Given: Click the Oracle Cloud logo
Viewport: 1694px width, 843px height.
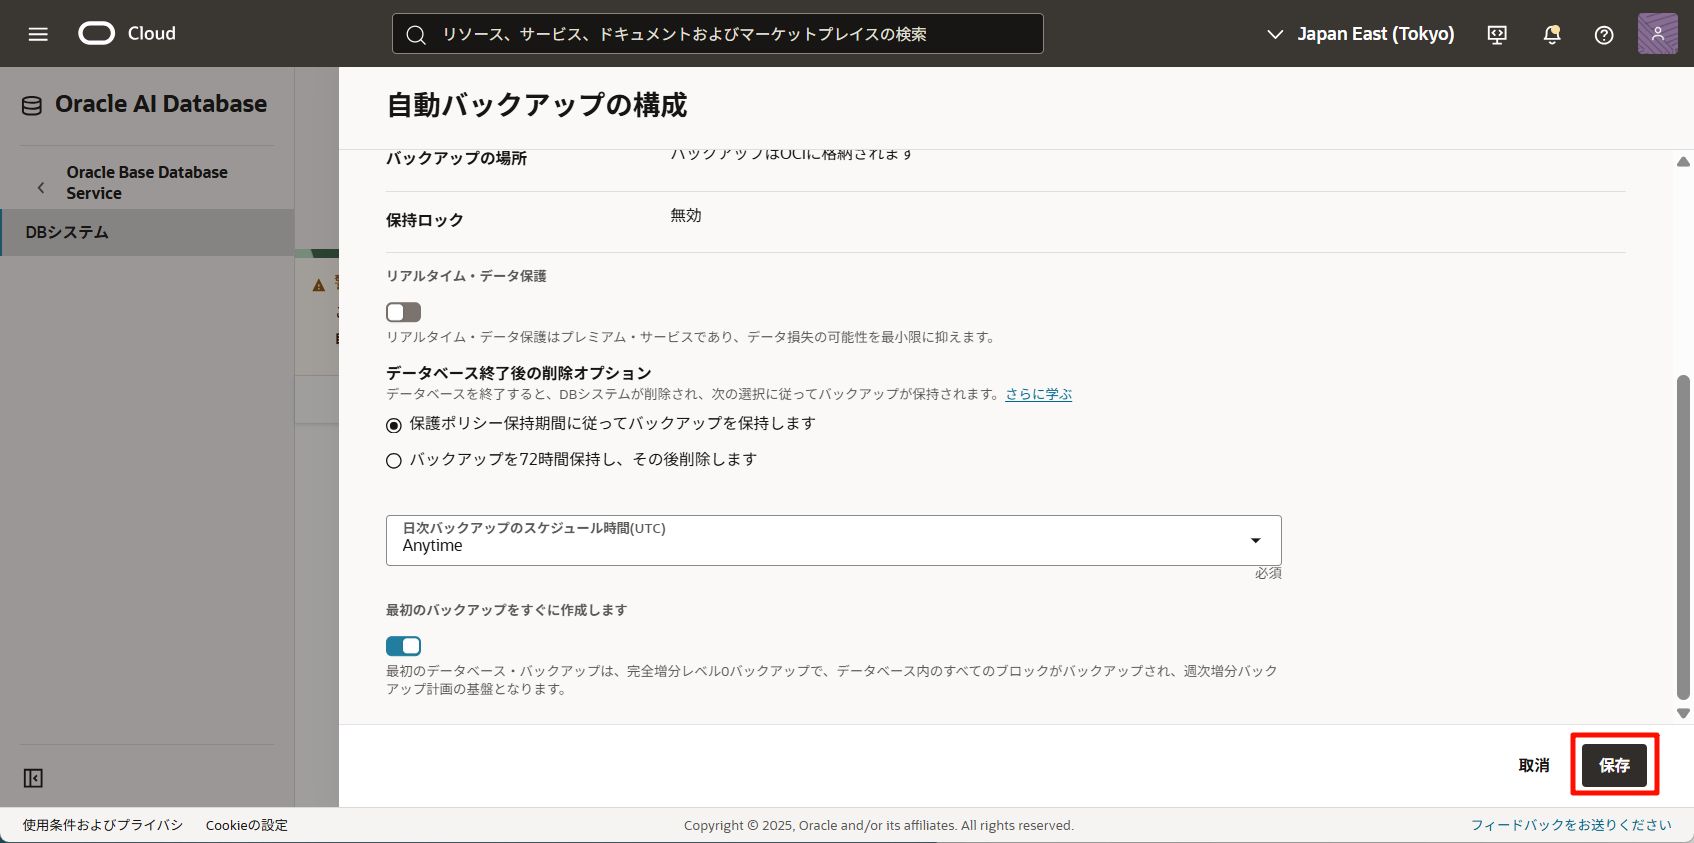Looking at the screenshot, I should tap(127, 33).
